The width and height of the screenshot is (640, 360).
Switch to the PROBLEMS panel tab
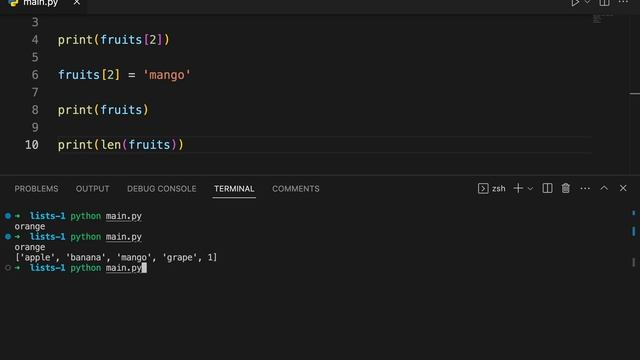click(36, 189)
